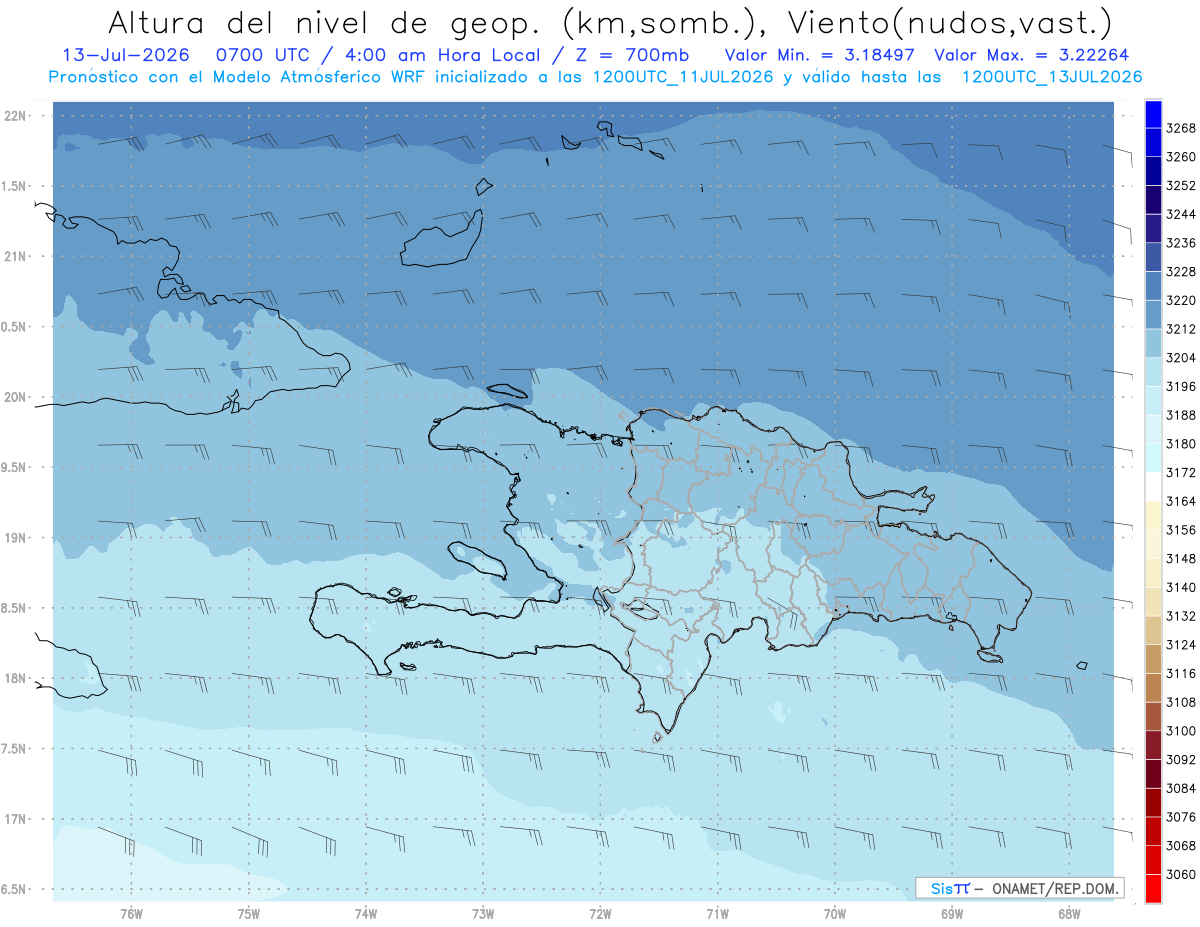Click the '3124' colorbar value

(1181, 645)
